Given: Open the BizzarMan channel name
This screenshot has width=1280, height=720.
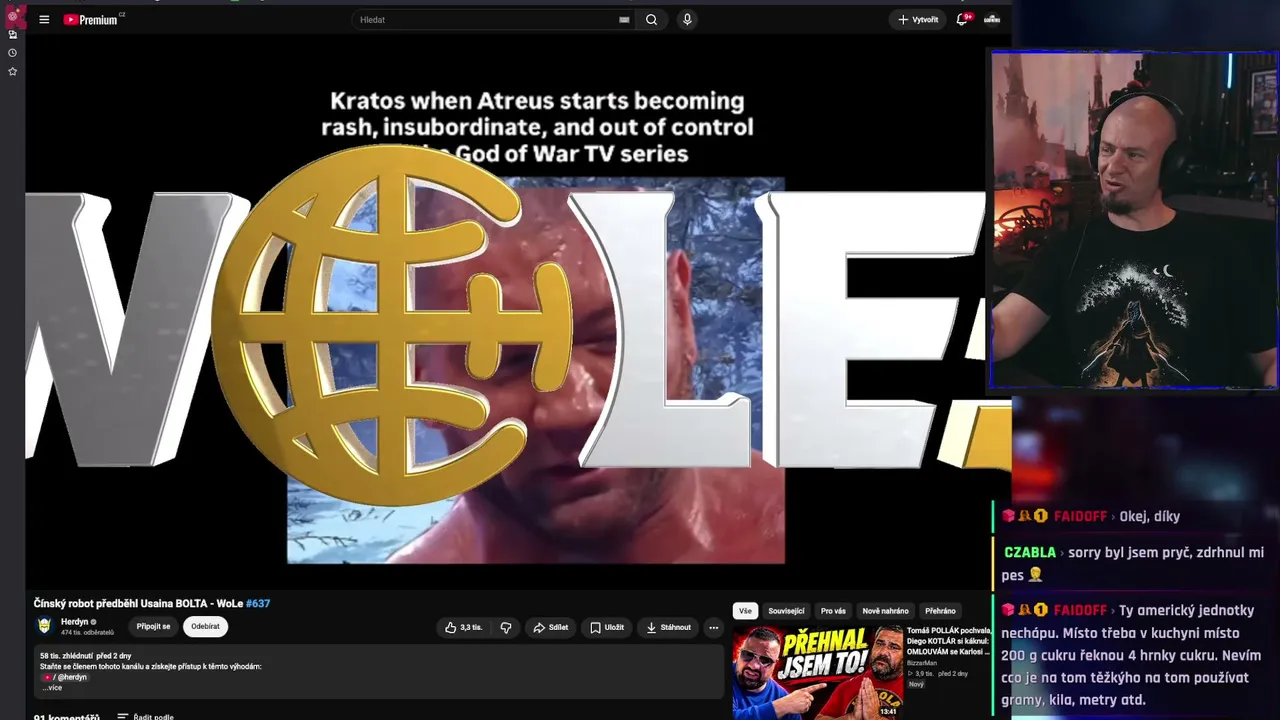Looking at the screenshot, I should 922,663.
